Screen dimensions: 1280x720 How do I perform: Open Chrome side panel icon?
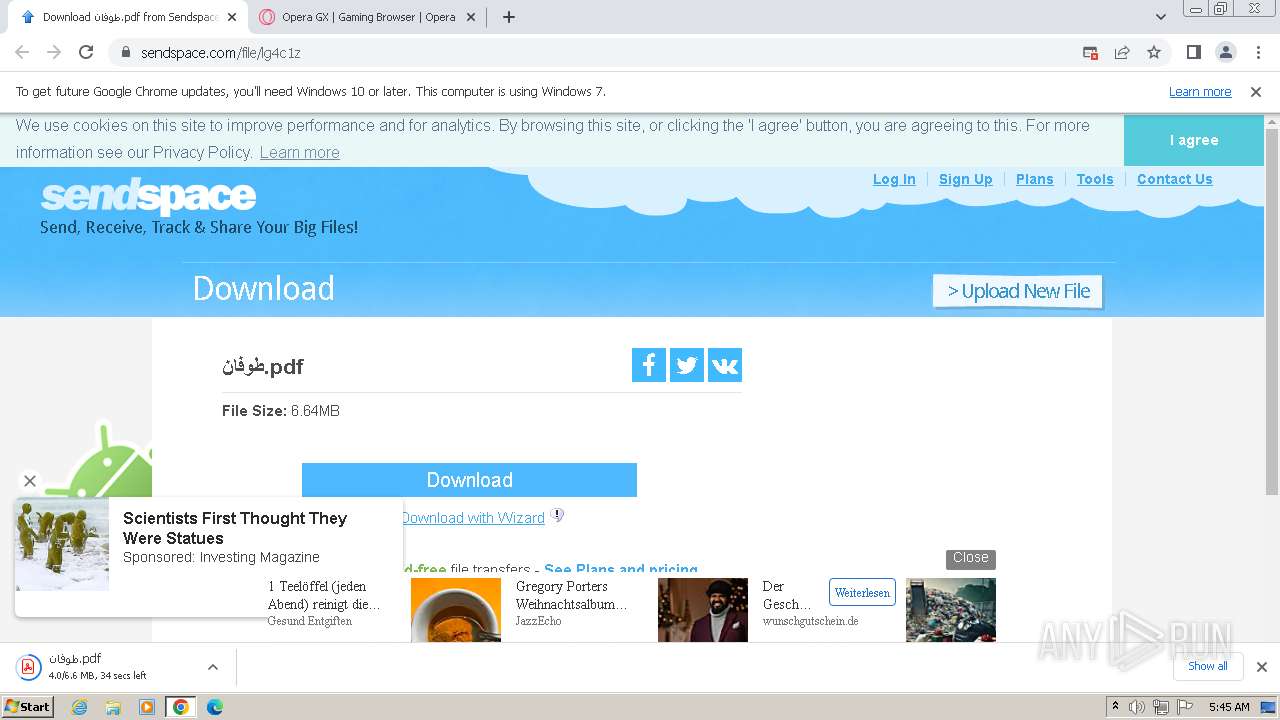pos(1193,52)
